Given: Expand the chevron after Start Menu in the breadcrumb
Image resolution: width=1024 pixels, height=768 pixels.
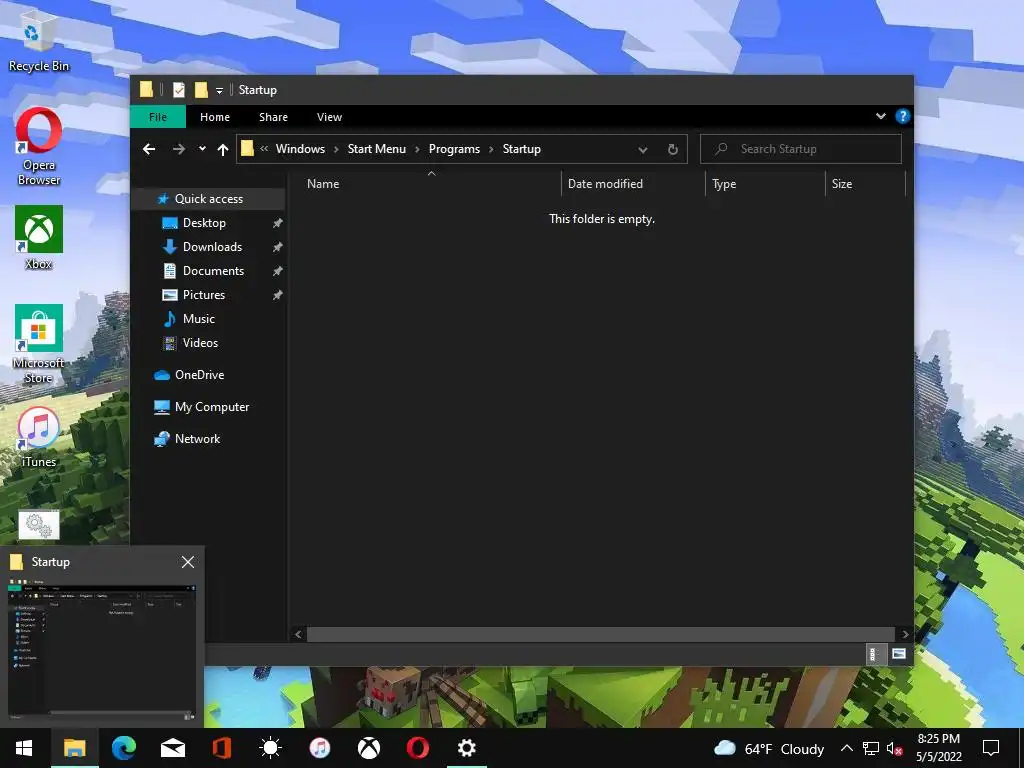Looking at the screenshot, I should coord(417,150).
